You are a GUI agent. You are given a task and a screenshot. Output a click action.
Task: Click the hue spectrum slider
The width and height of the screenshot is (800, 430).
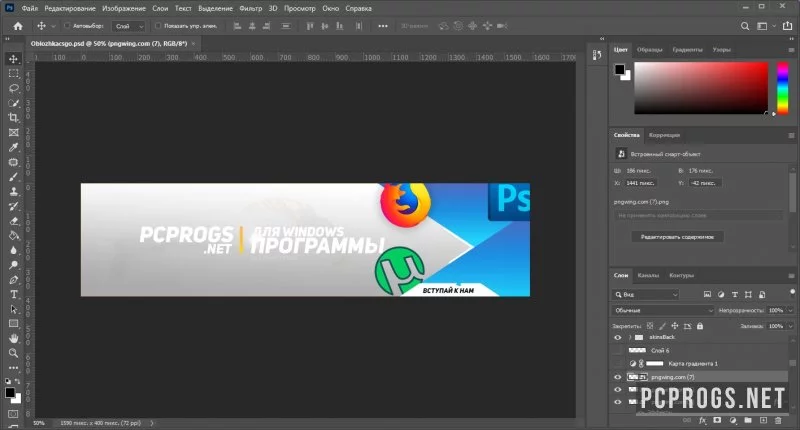[783, 88]
